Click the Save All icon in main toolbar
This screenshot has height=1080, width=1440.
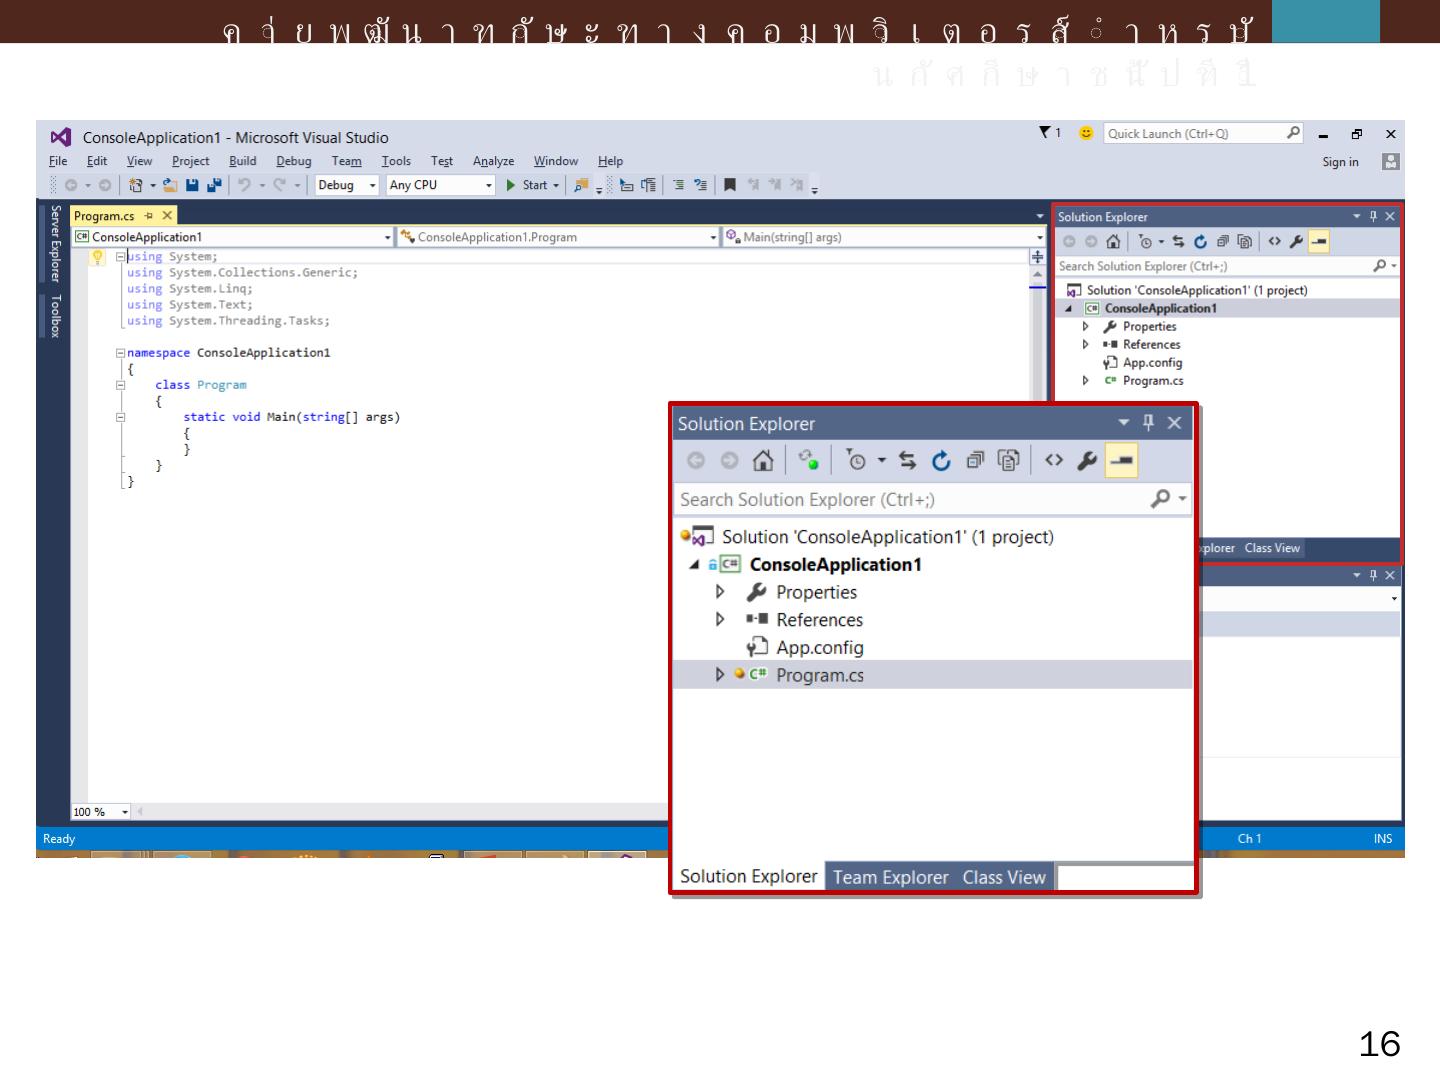coord(214,185)
